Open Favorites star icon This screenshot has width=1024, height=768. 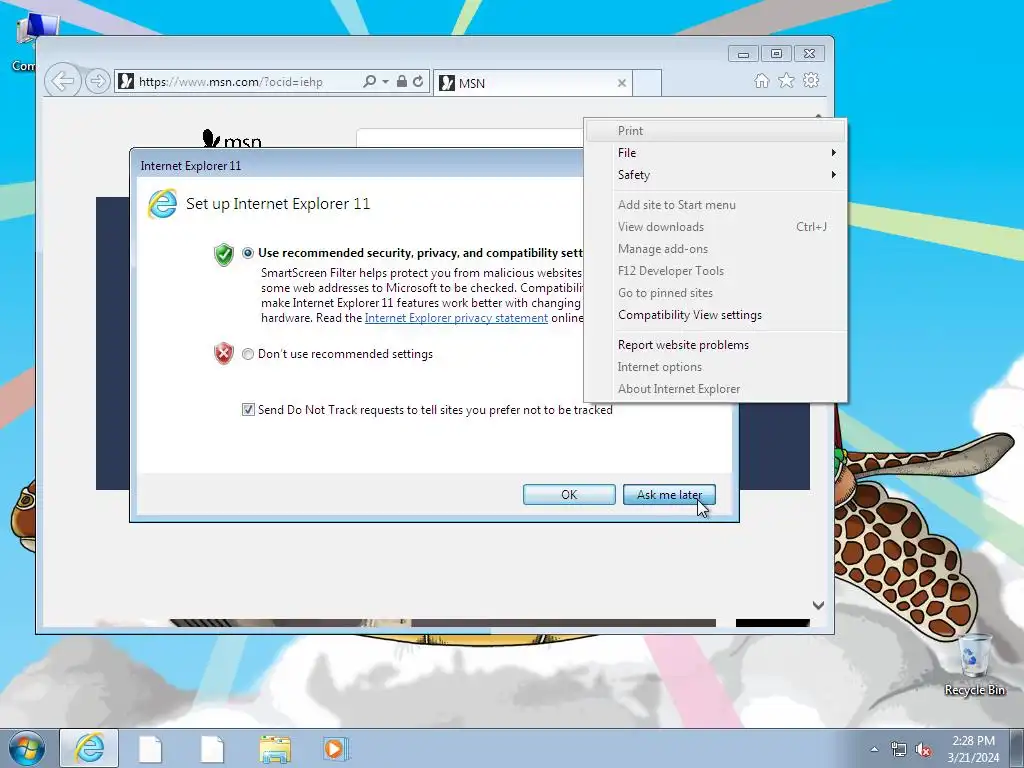(786, 80)
